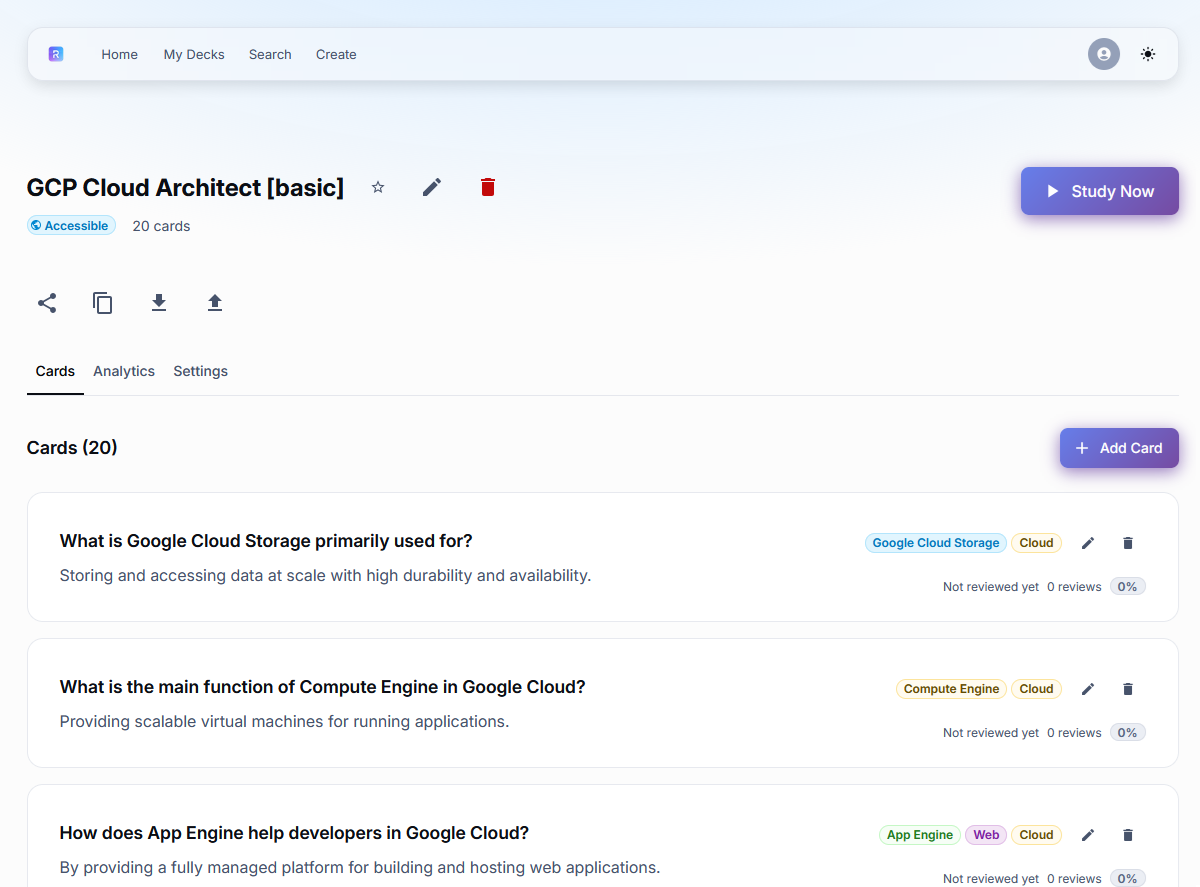Delete the App Engine card

click(x=1128, y=835)
